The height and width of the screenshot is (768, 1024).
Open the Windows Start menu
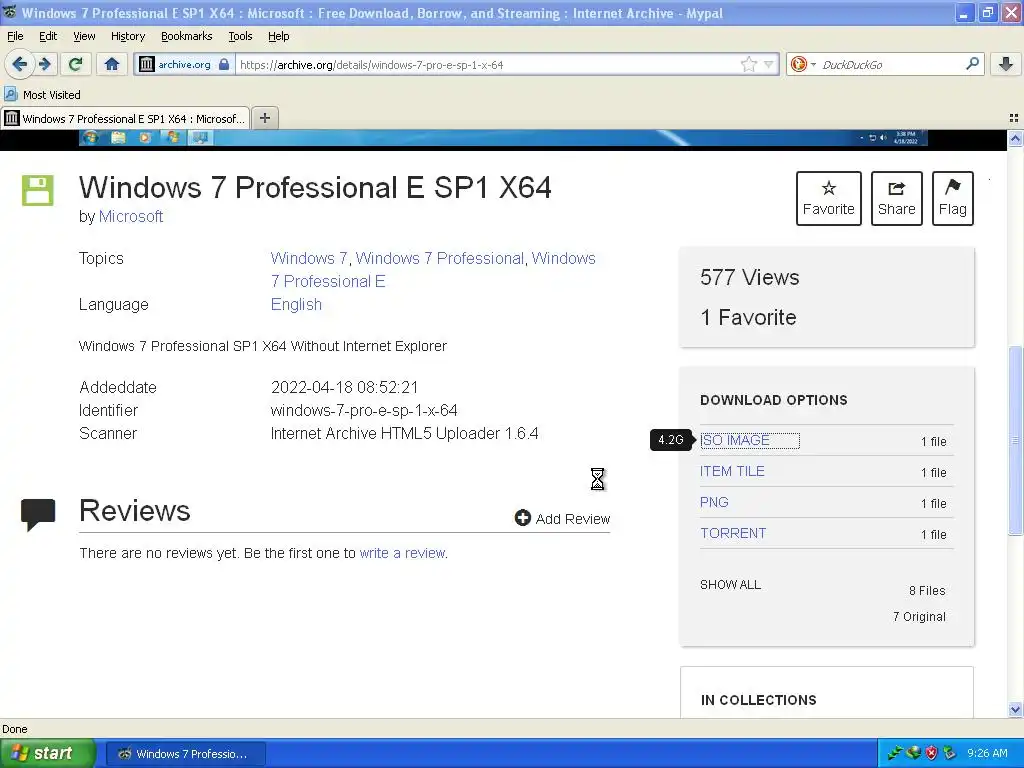pyautogui.click(x=48, y=754)
